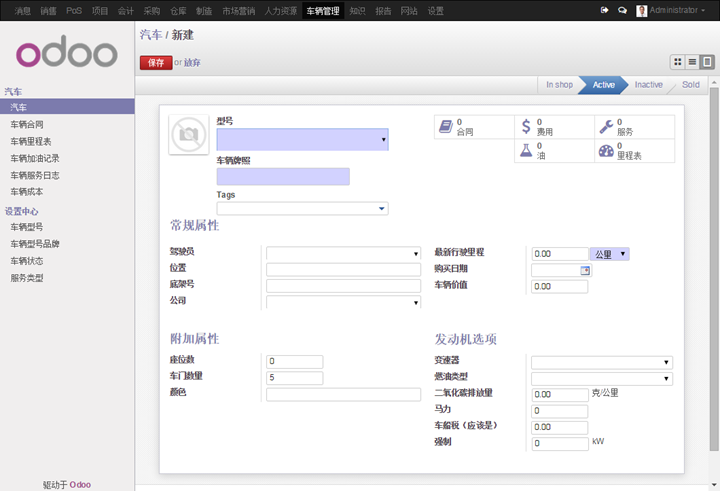Open the flask fuel stat button
The width and height of the screenshot is (720, 491).
point(554,151)
